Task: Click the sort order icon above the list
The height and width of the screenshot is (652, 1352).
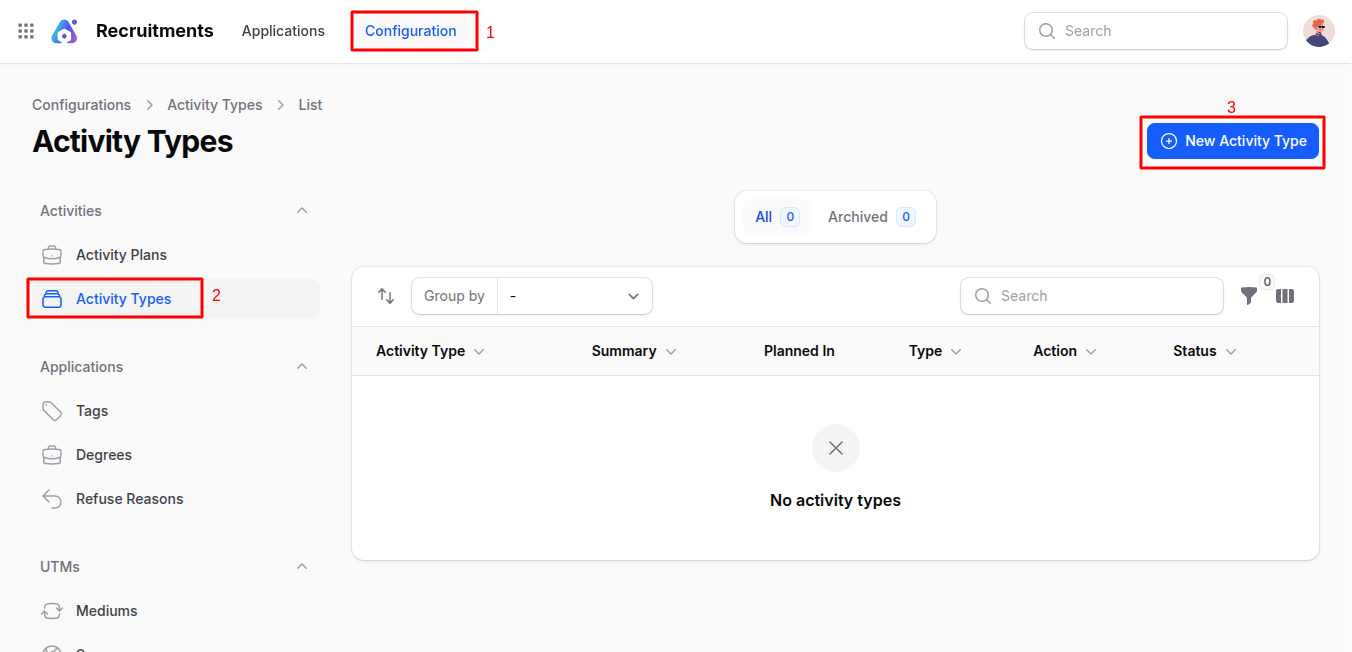Action: pos(386,296)
